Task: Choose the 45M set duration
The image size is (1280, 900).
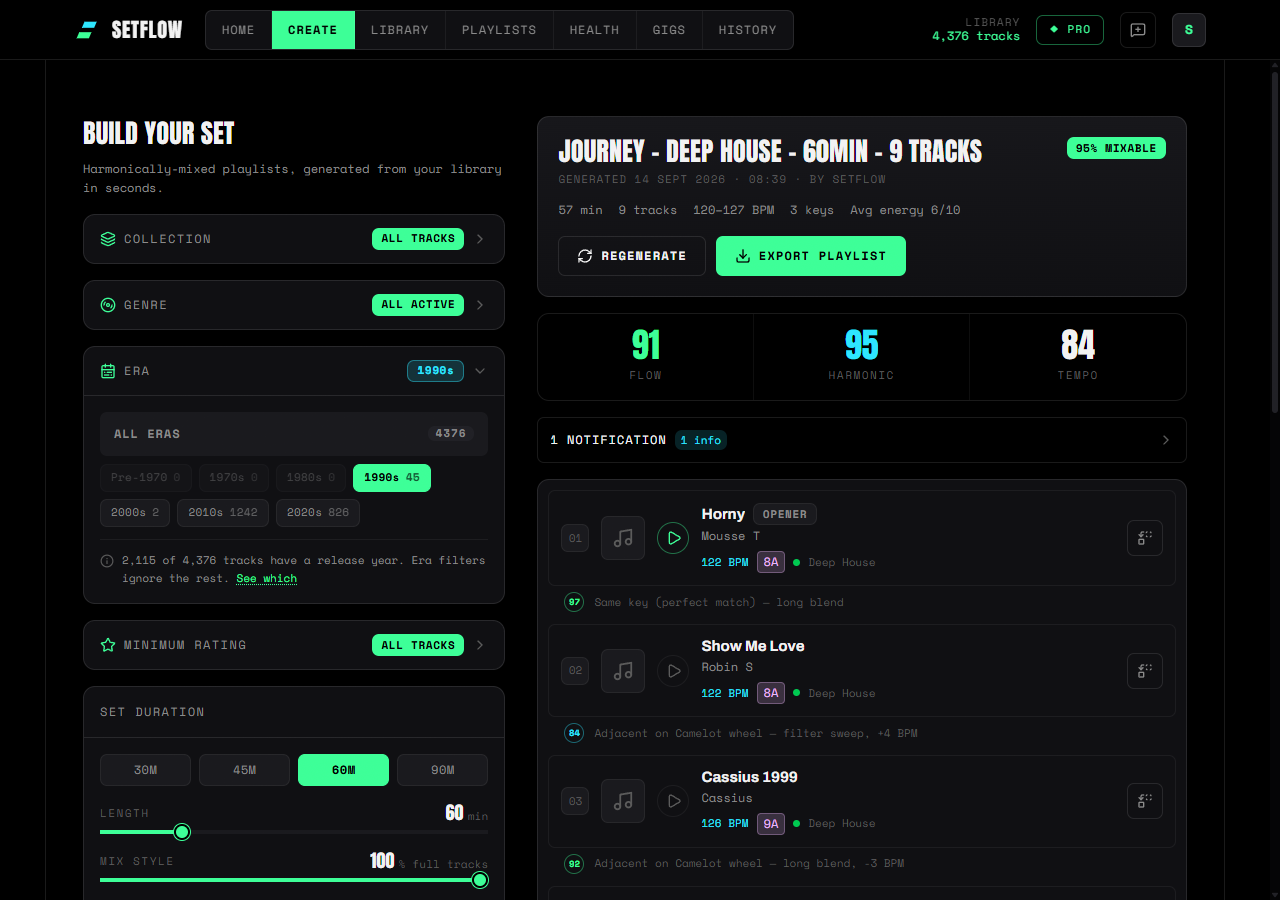Action: (x=245, y=770)
